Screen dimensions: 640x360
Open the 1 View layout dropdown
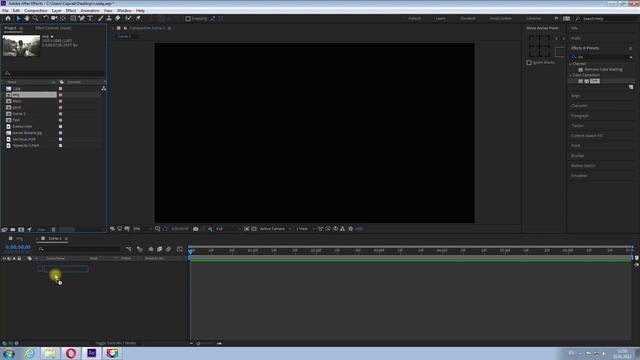(x=305, y=229)
